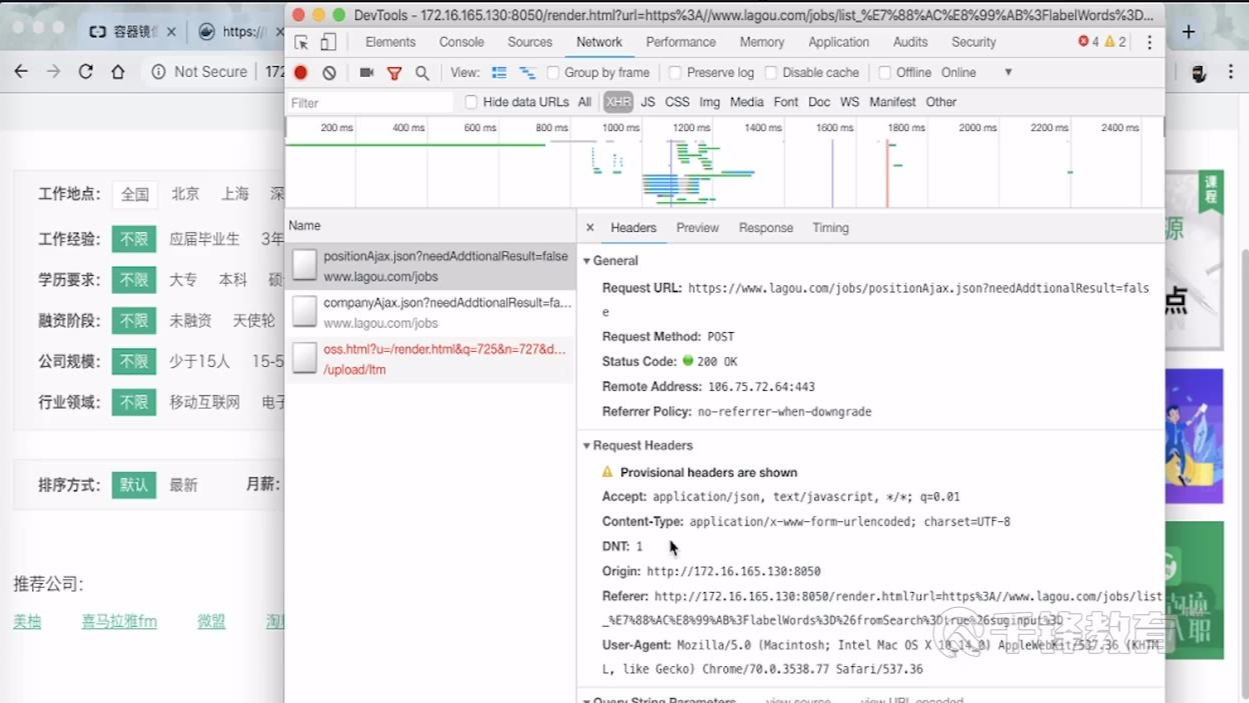Select the JS filter type
The image size is (1249, 703).
648,102
